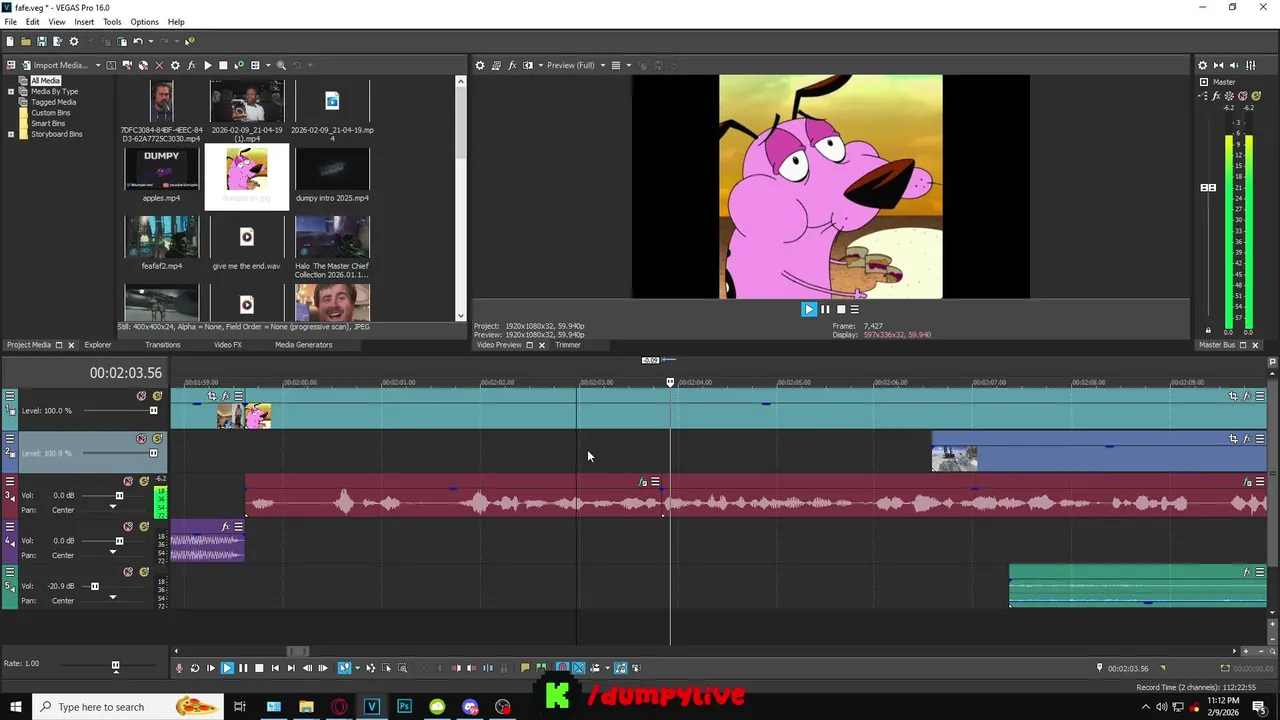Viewport: 1280px width, 720px height.
Task: Click the Undo arrow in main toolbar
Action: pyautogui.click(x=138, y=41)
